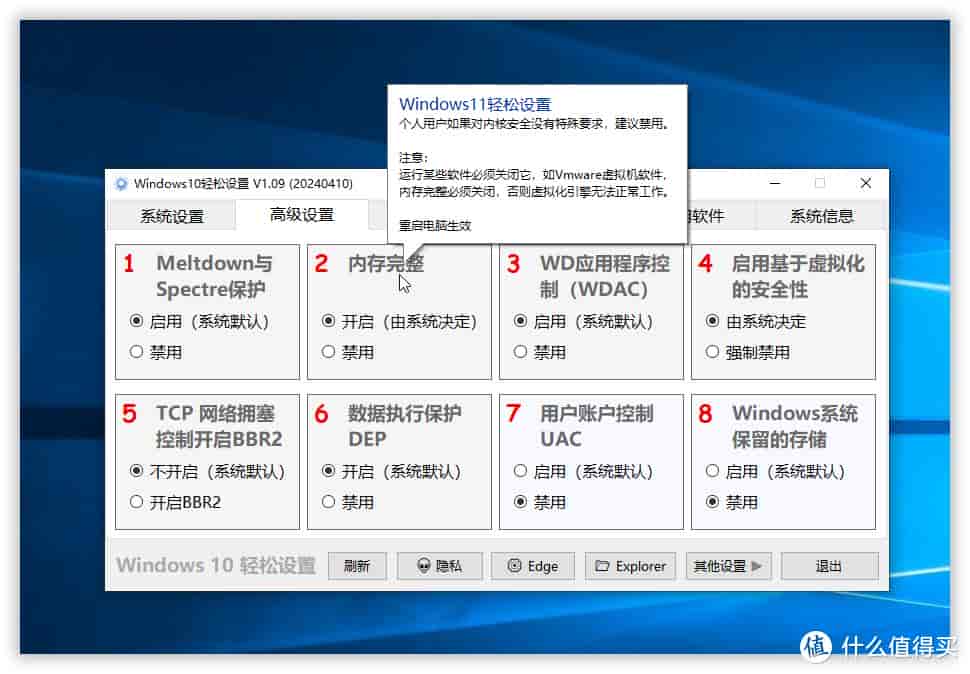Click the Meltdown与Spectre保护 heading
Viewport: 970px width, 674px height.
point(214,276)
